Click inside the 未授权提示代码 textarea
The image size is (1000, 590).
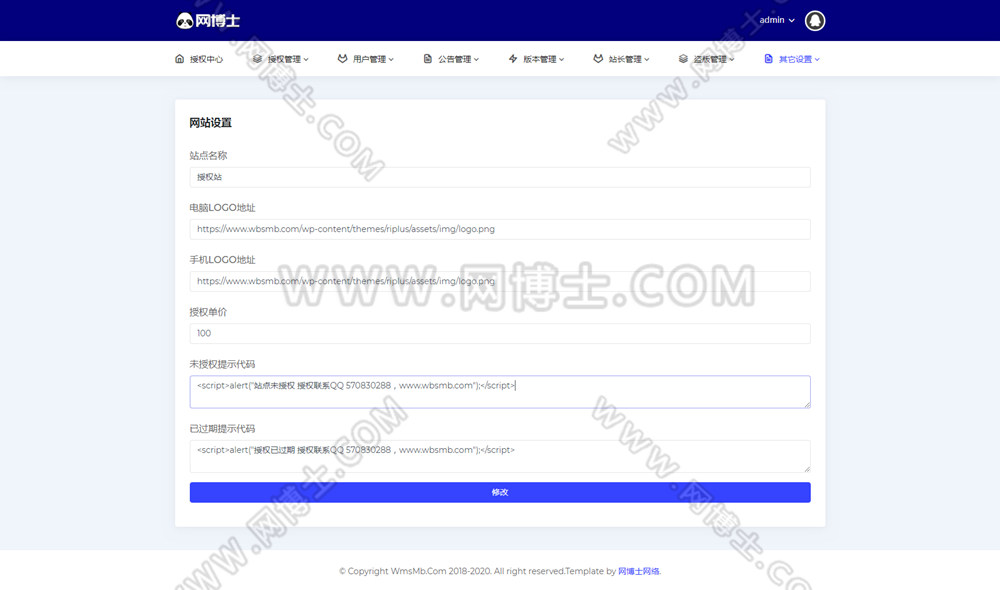pos(500,392)
